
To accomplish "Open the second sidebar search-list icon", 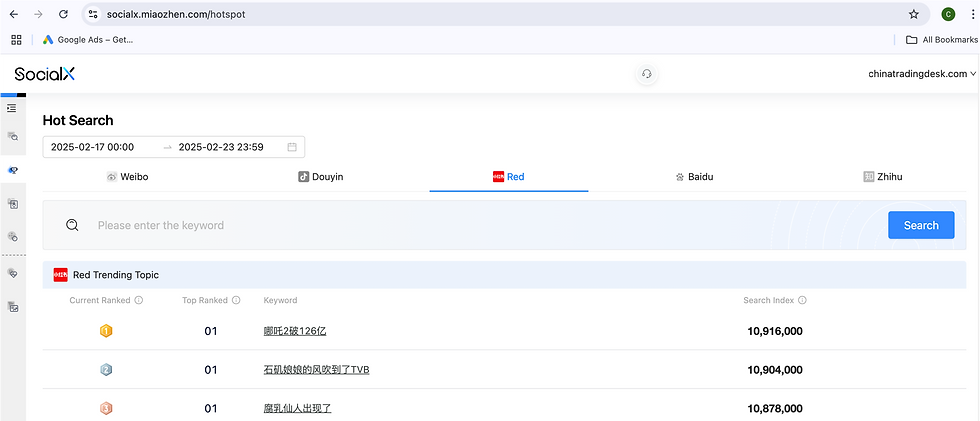I will tap(12, 136).
